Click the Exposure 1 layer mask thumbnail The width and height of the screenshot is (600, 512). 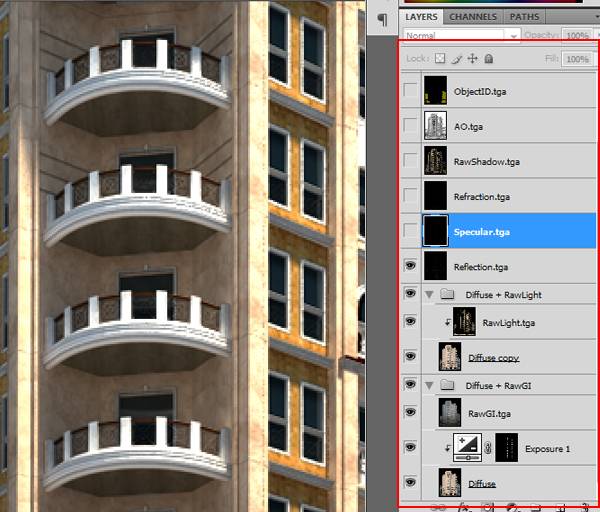pyautogui.click(x=511, y=448)
